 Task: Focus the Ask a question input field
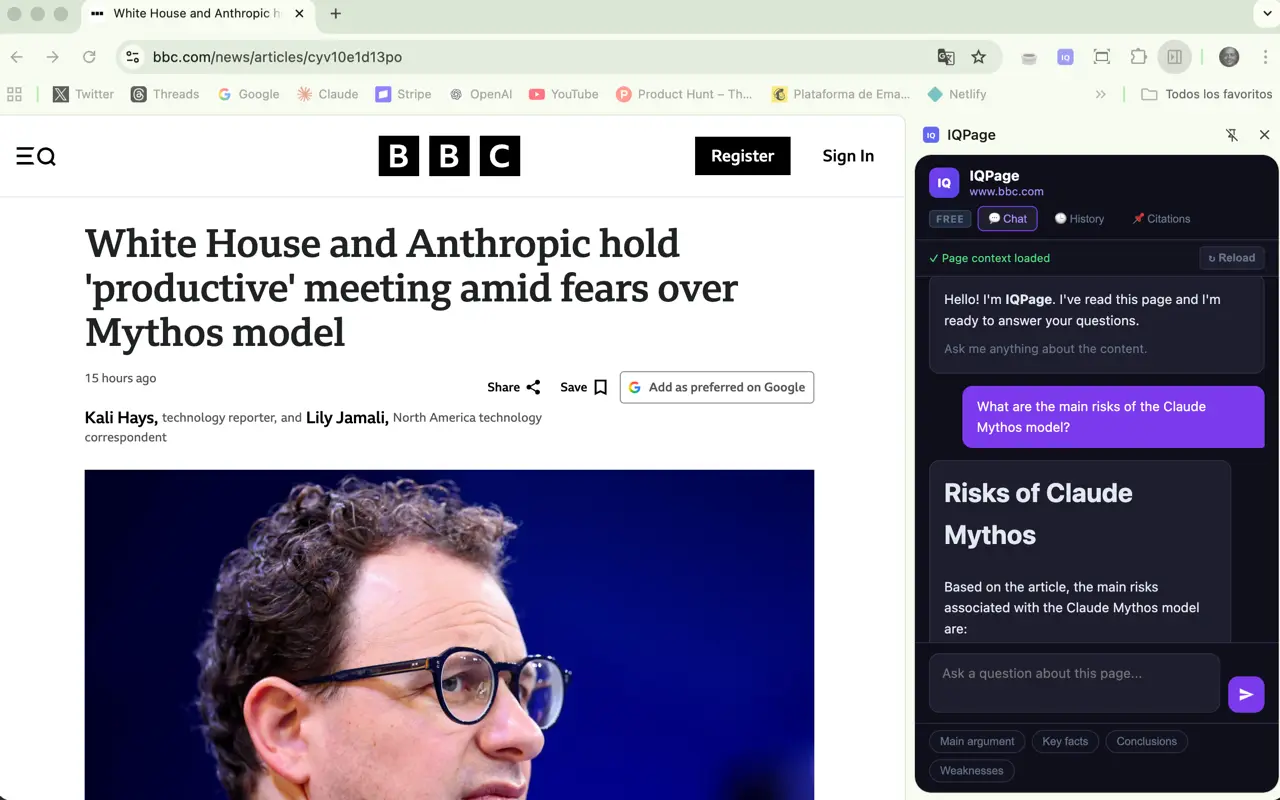tap(1075, 683)
